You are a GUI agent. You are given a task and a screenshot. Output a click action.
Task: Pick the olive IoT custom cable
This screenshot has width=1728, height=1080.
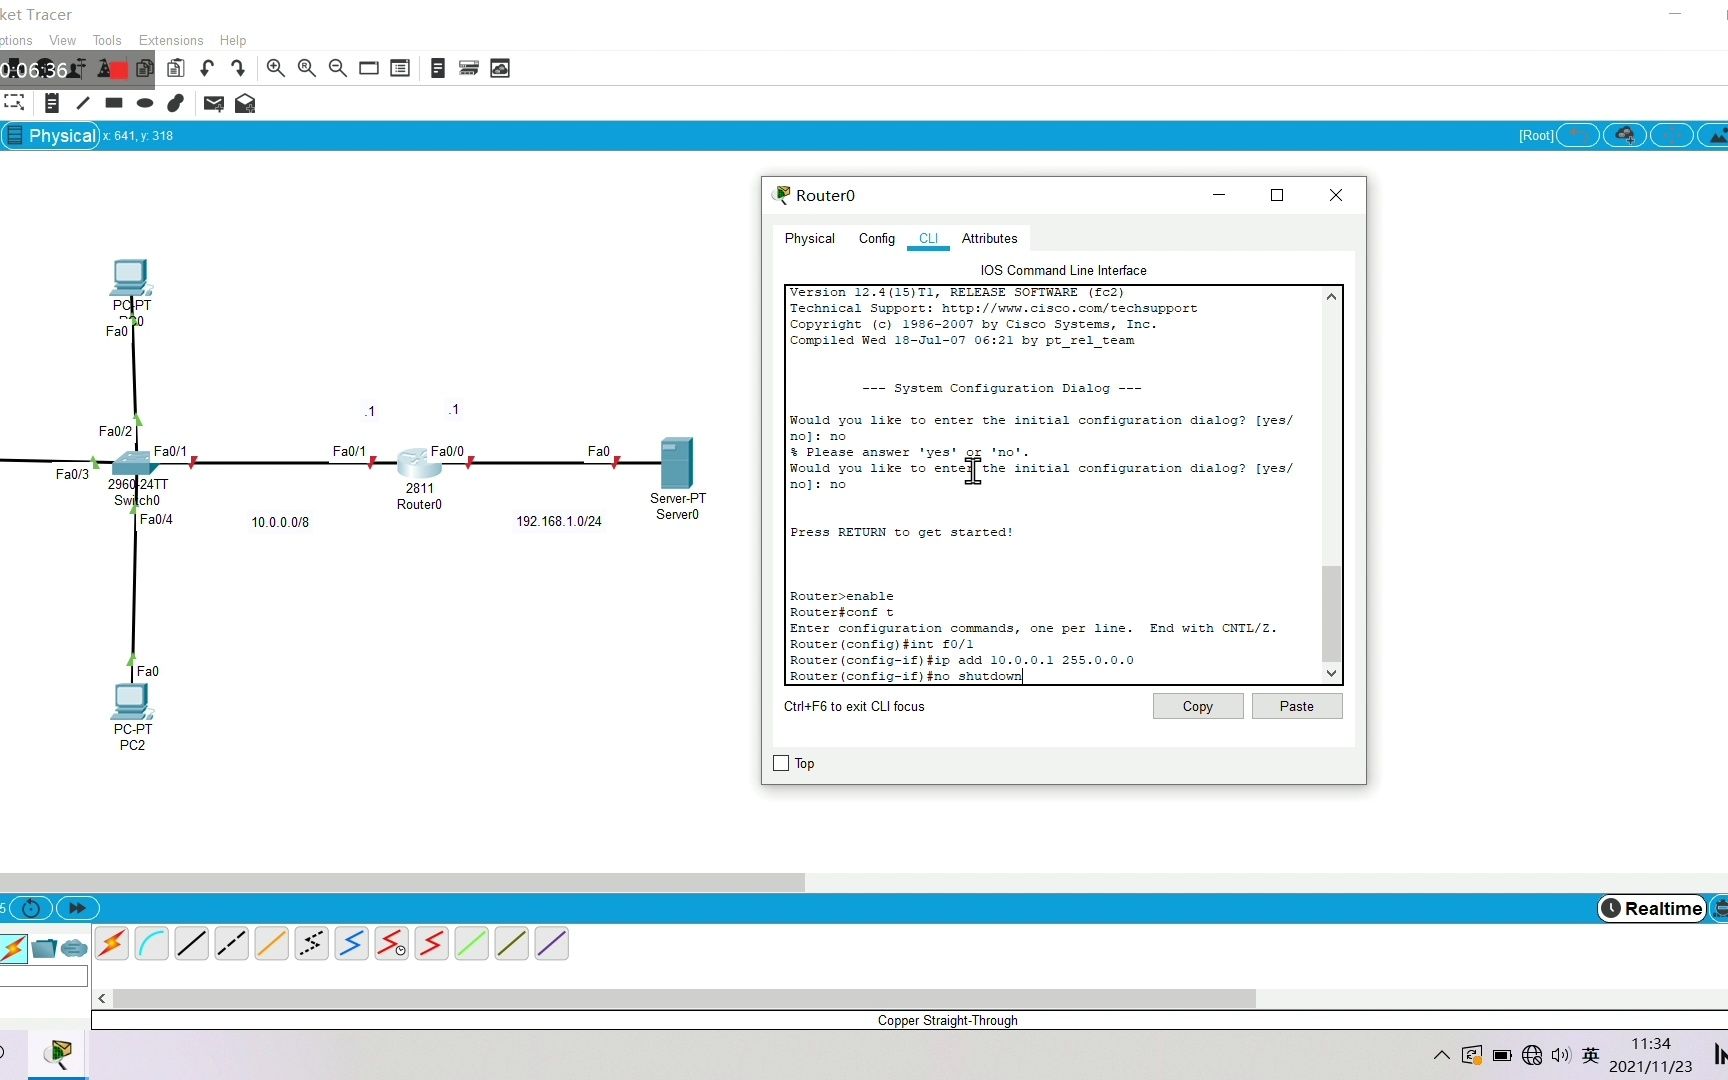tap(512, 943)
